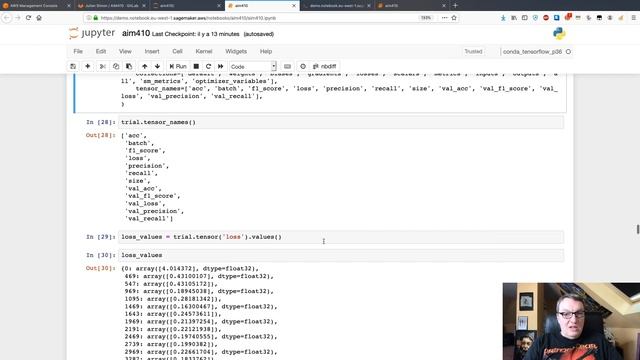Open the File menu
Image resolution: width=640 pixels, height=360 pixels.
click(78, 51)
